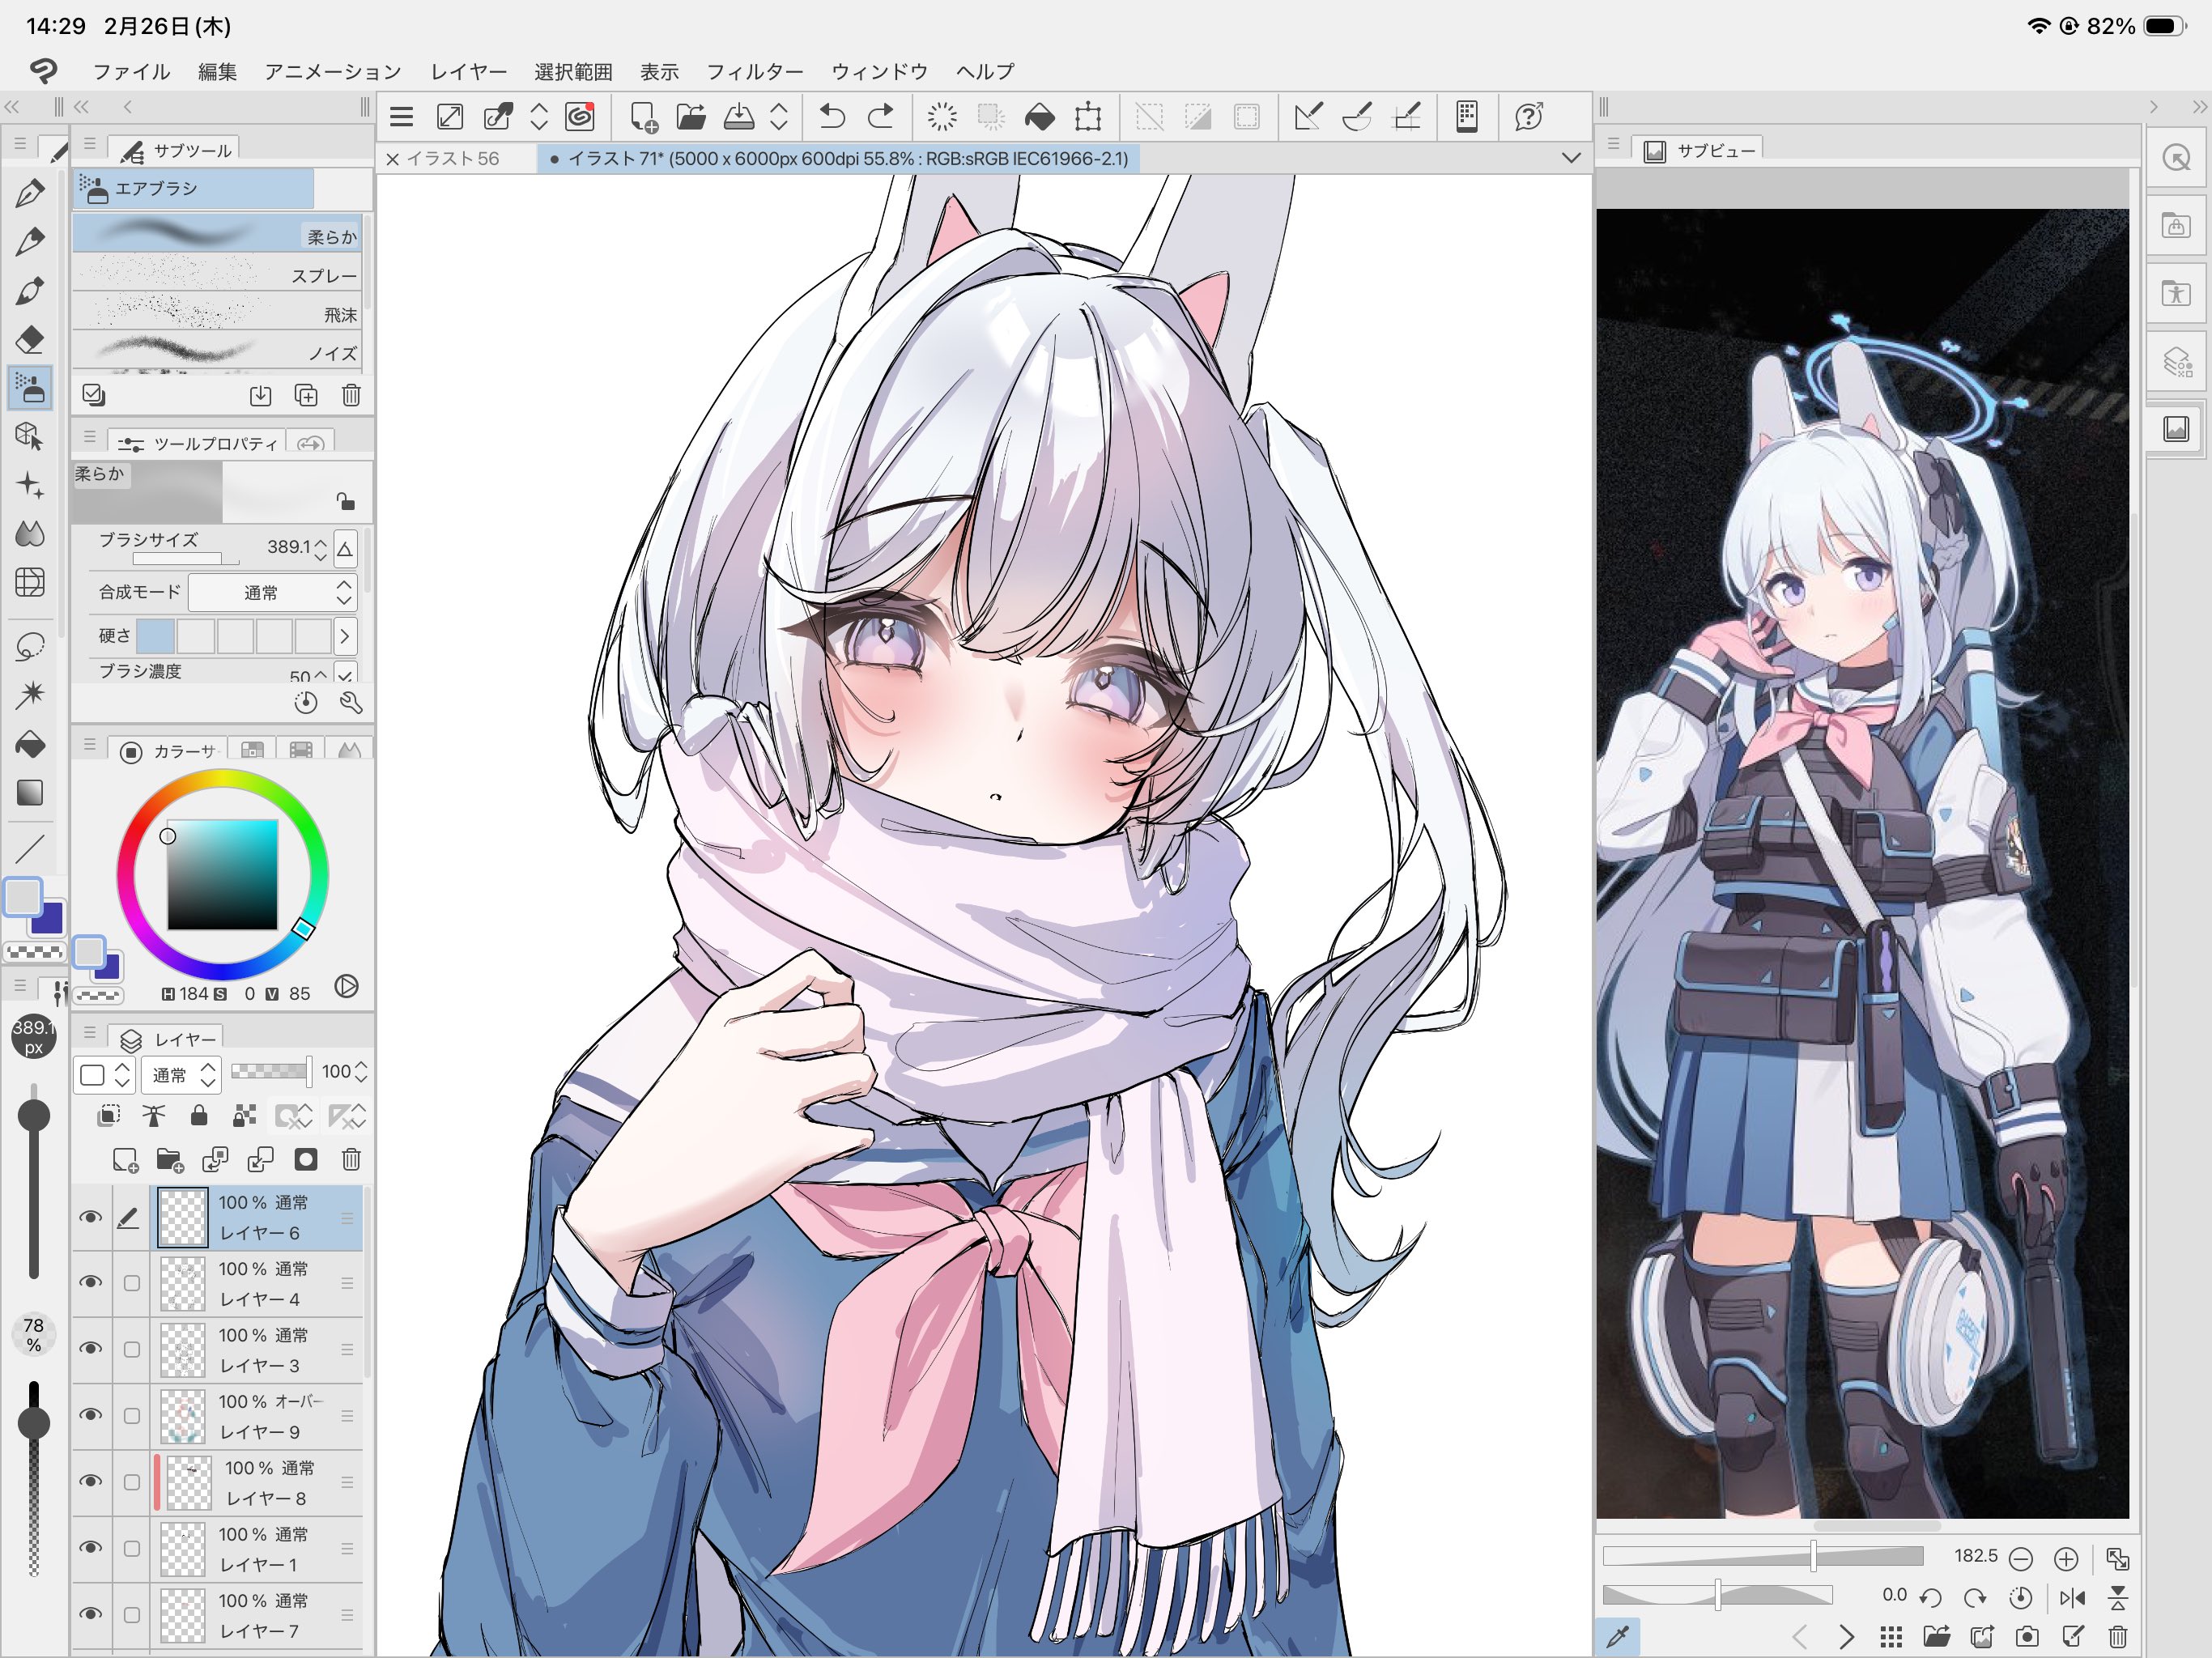The width and height of the screenshot is (2212, 1658).
Task: Hide レイヤー 9 with its eye icon
Action: click(91, 1415)
